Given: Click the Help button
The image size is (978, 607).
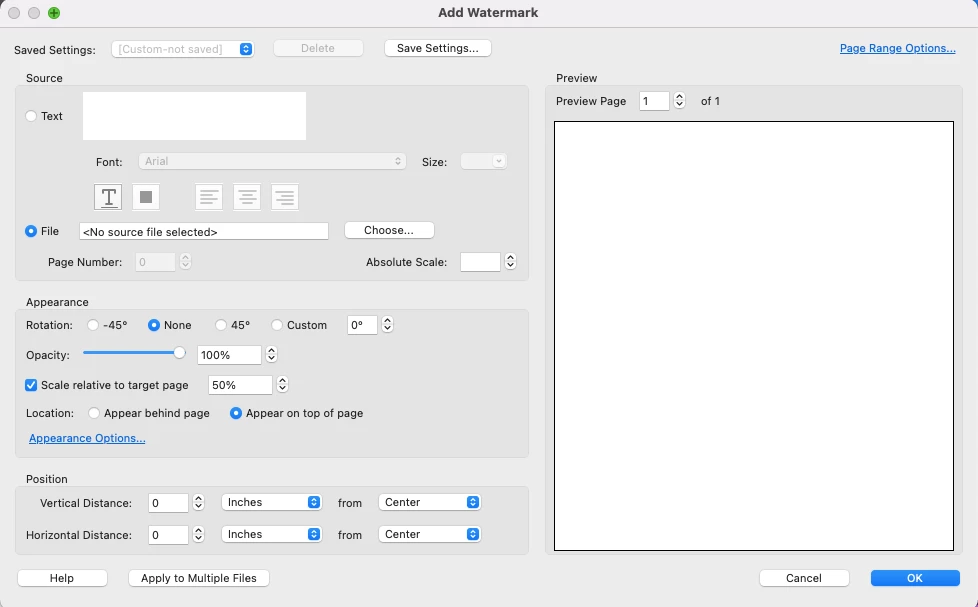Looking at the screenshot, I should pyautogui.click(x=62, y=578).
